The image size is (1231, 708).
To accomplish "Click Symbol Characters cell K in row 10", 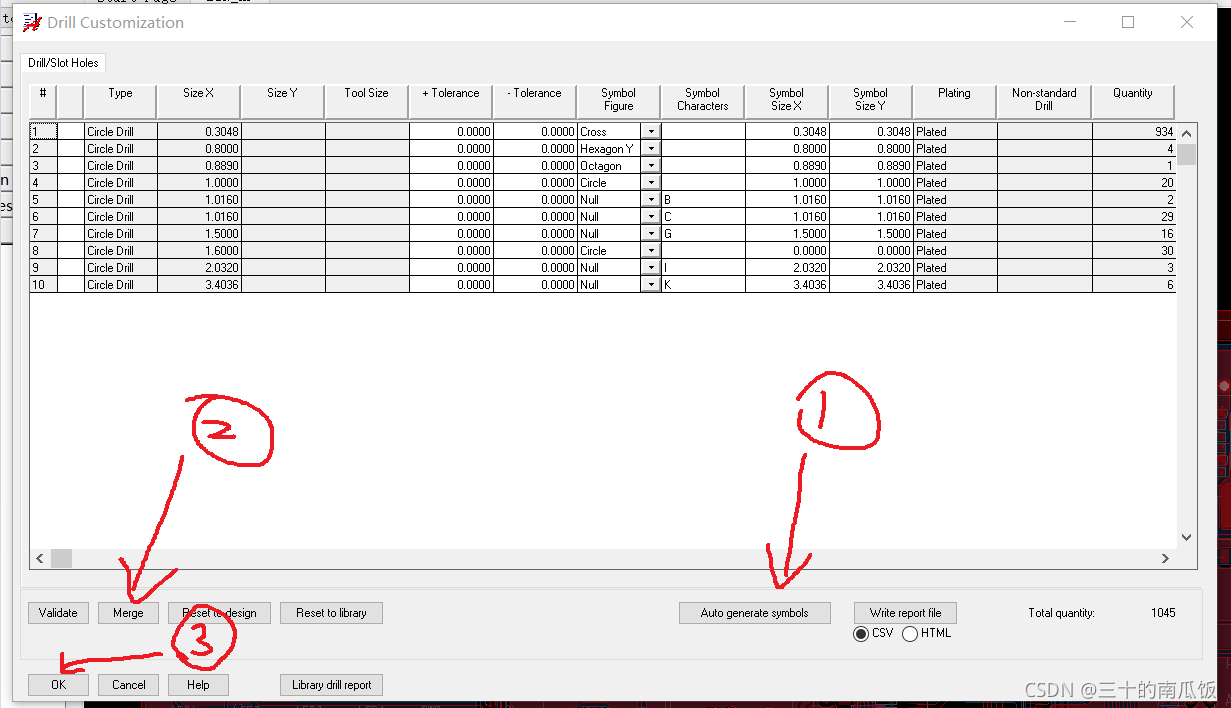I will 703,285.
